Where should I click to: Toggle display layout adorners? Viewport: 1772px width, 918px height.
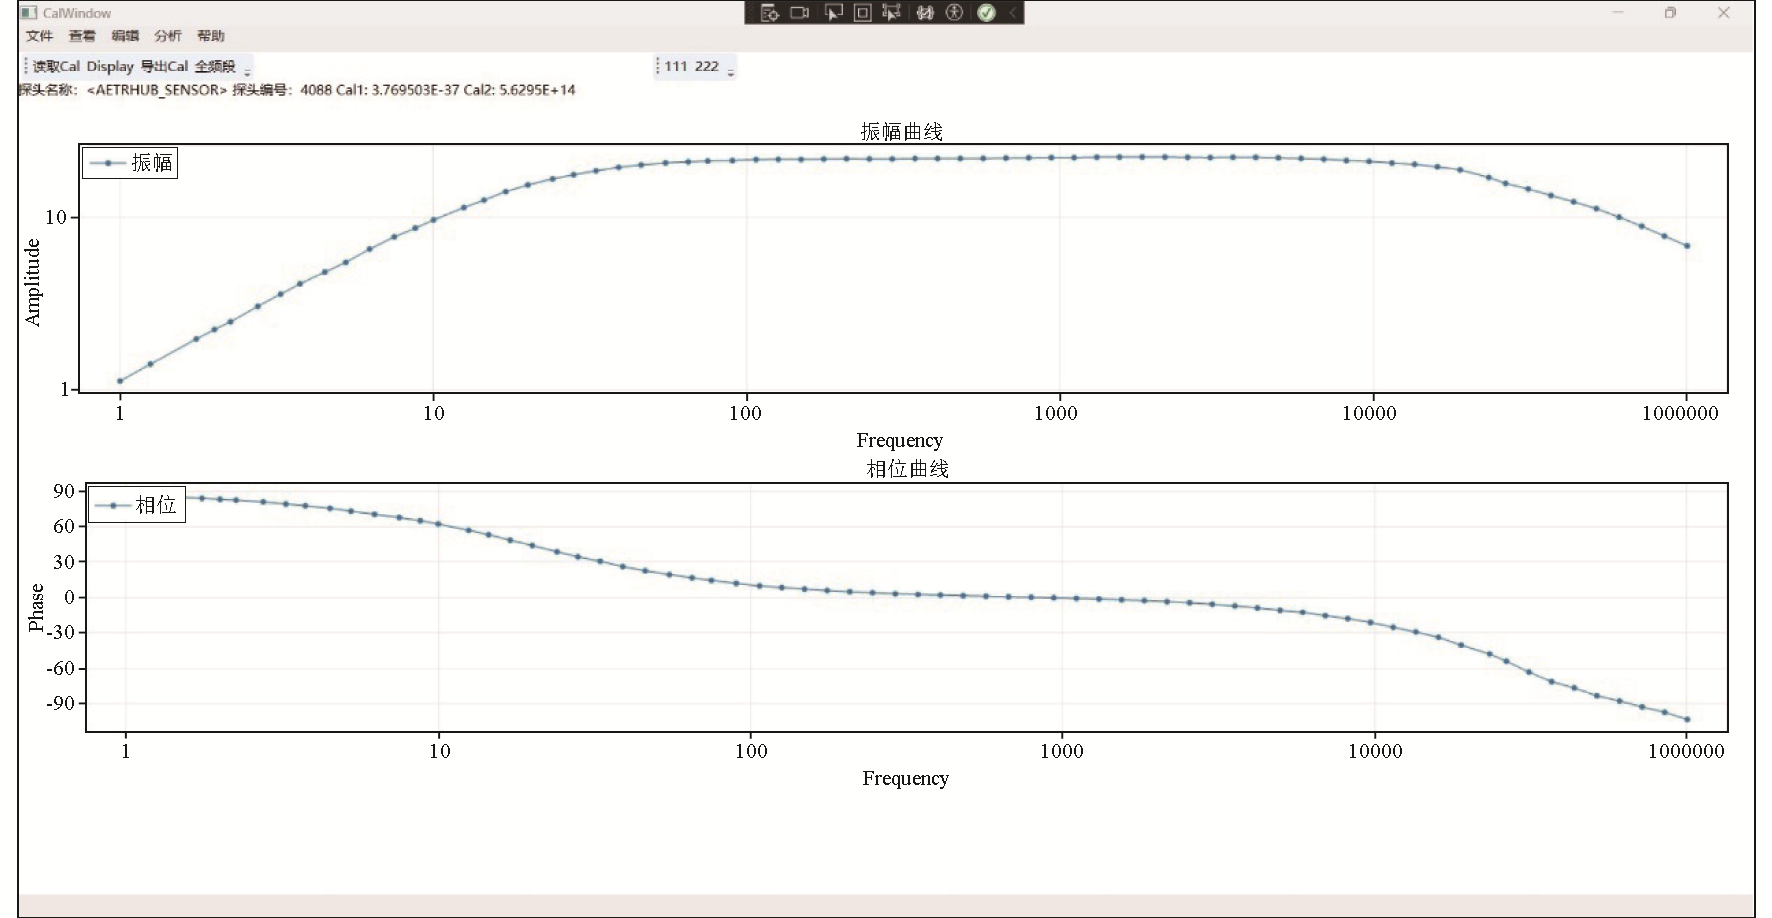coord(862,13)
